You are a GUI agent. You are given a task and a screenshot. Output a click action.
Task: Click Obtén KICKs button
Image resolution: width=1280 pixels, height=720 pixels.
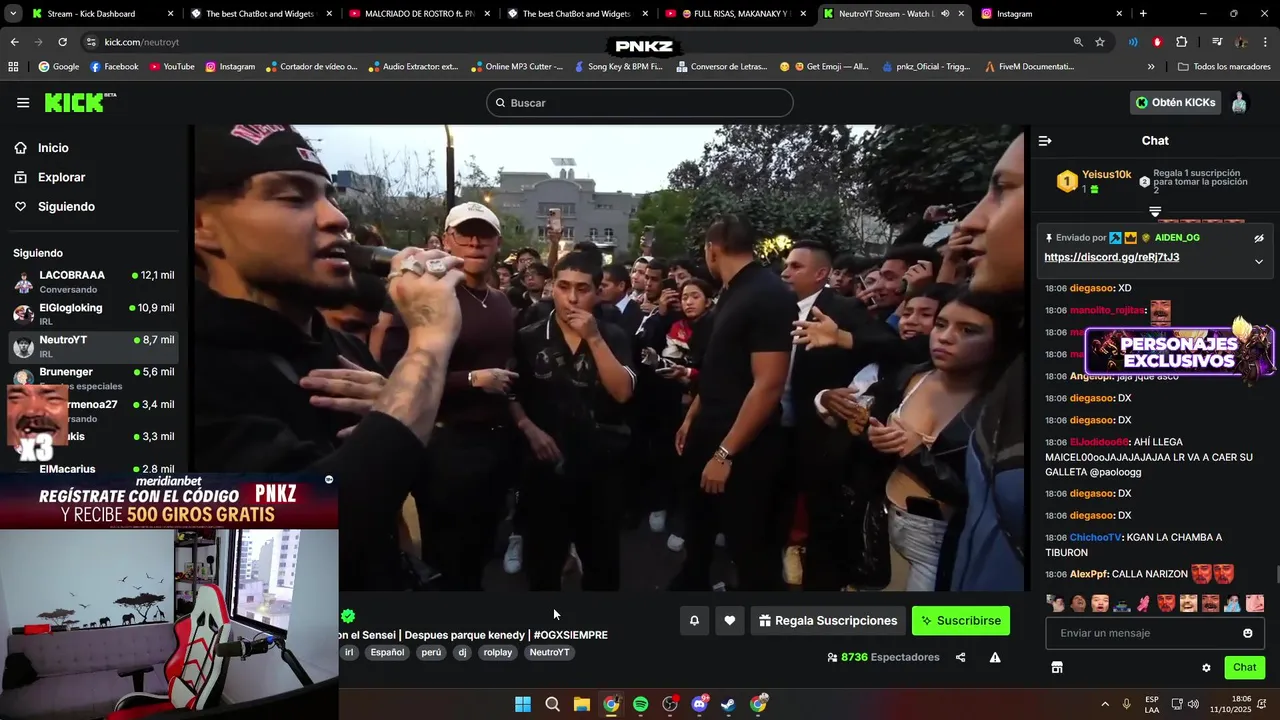coord(1176,103)
